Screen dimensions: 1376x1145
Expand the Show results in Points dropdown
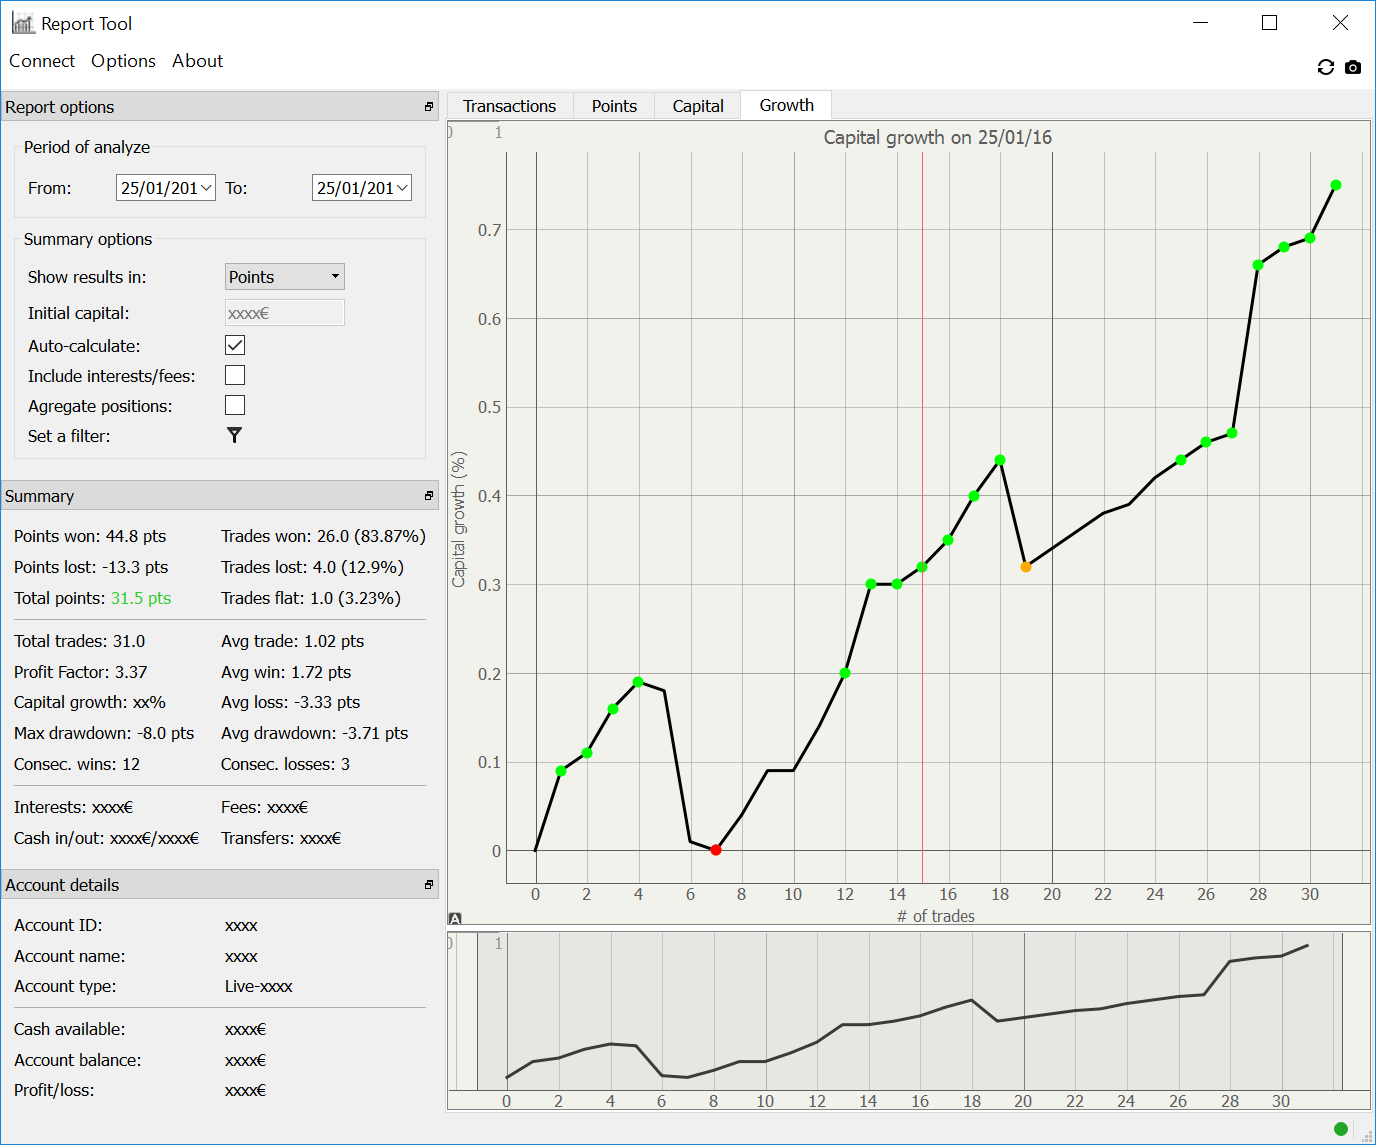pos(285,277)
